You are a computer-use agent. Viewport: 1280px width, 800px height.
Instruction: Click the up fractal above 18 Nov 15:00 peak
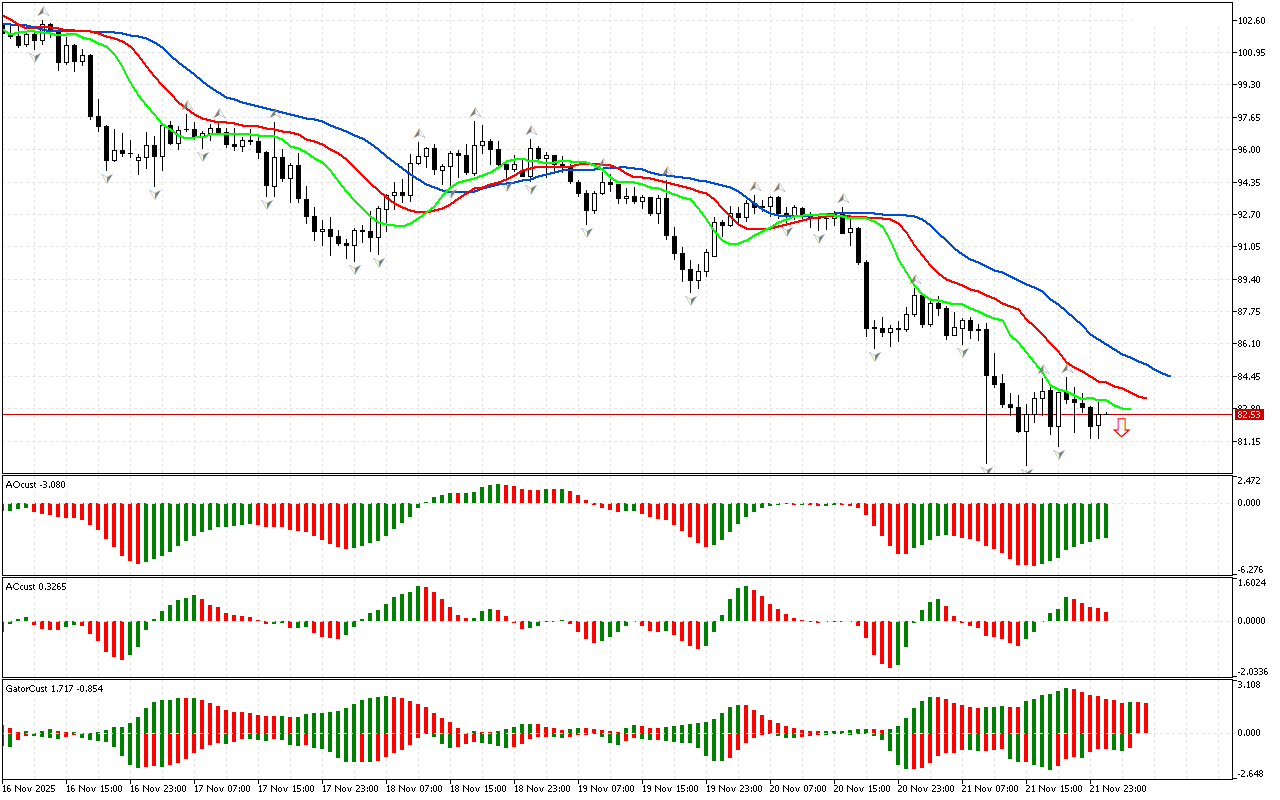479,113
